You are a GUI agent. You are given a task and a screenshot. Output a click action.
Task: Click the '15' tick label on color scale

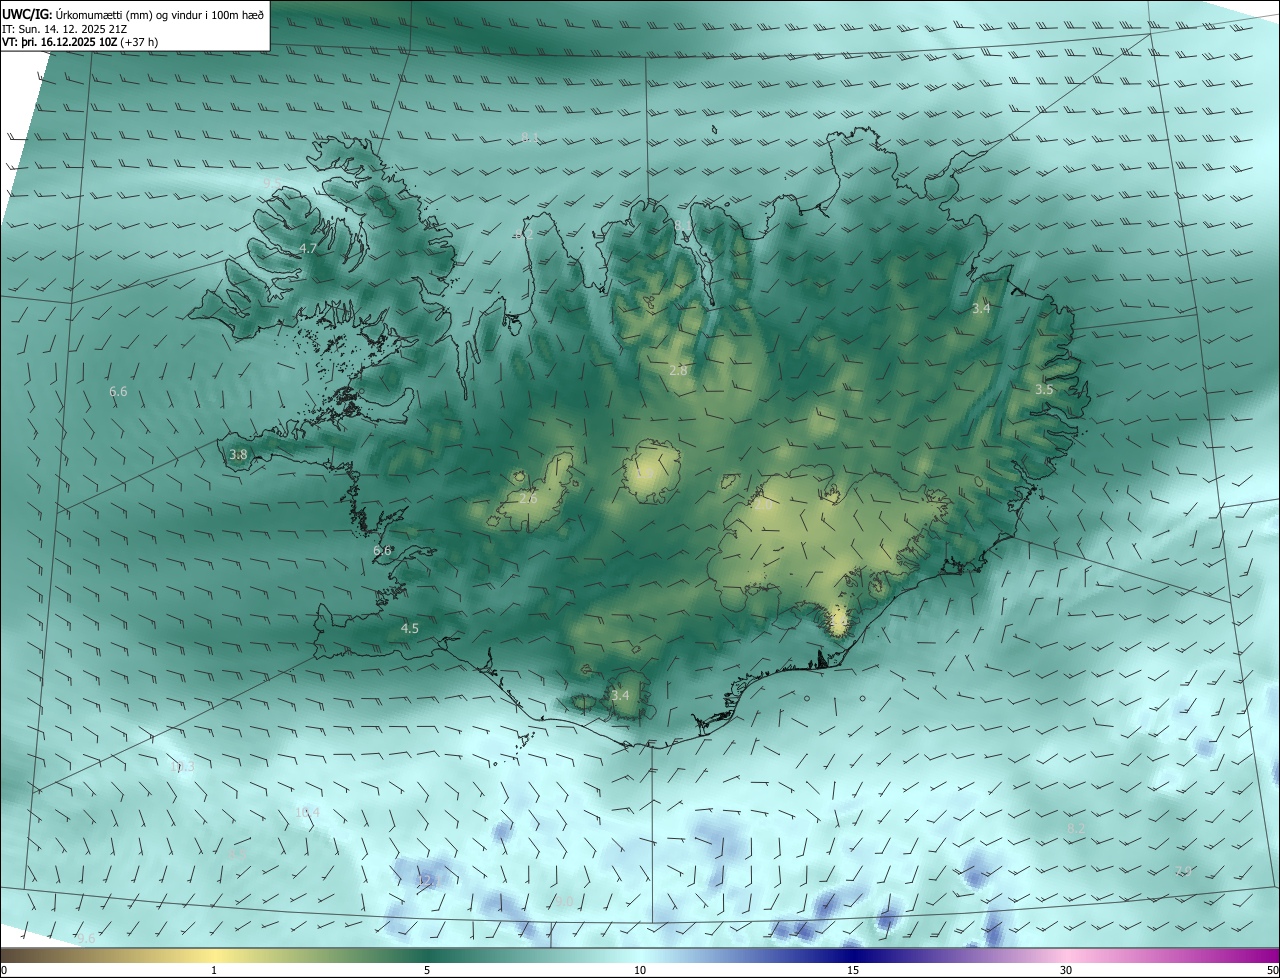coord(853,970)
